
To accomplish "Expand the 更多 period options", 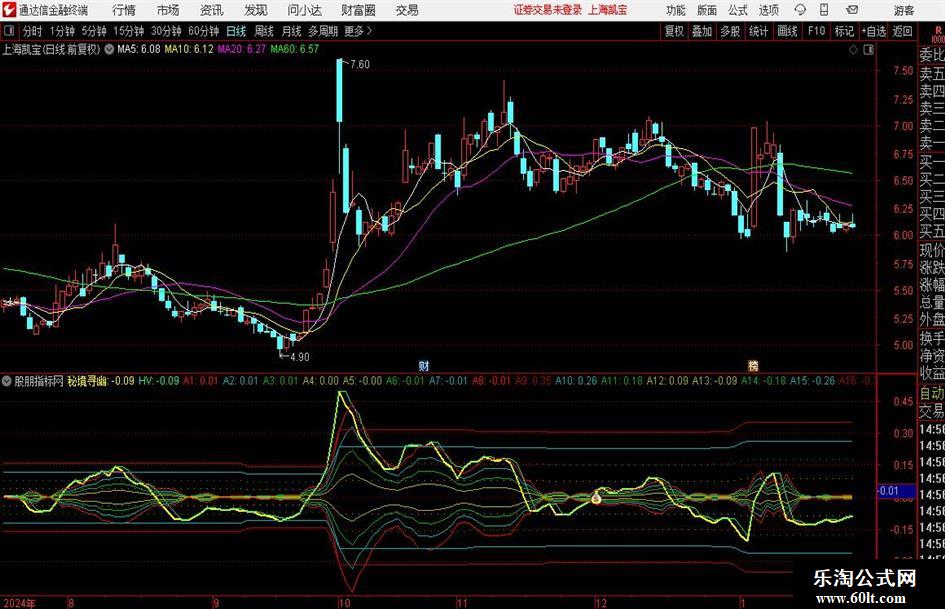I will coord(358,31).
